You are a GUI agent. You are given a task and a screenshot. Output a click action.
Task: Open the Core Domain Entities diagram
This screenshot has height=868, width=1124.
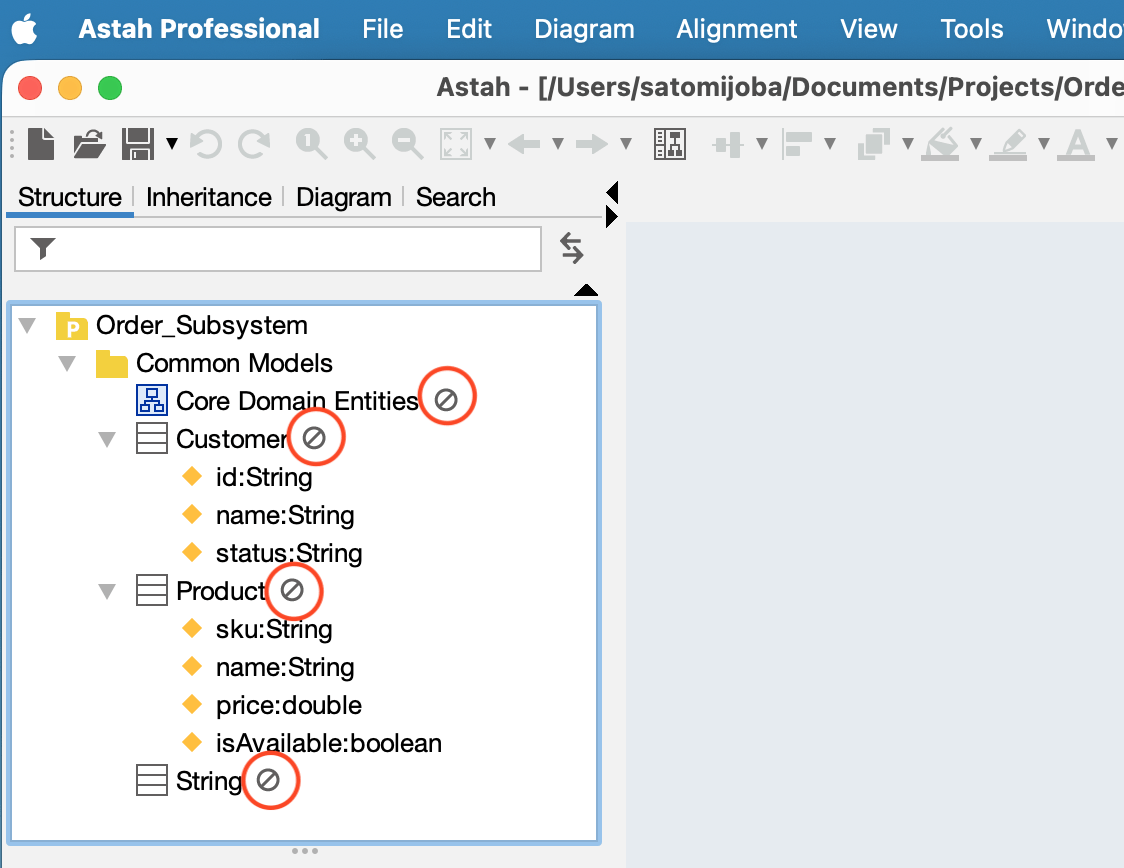(297, 401)
